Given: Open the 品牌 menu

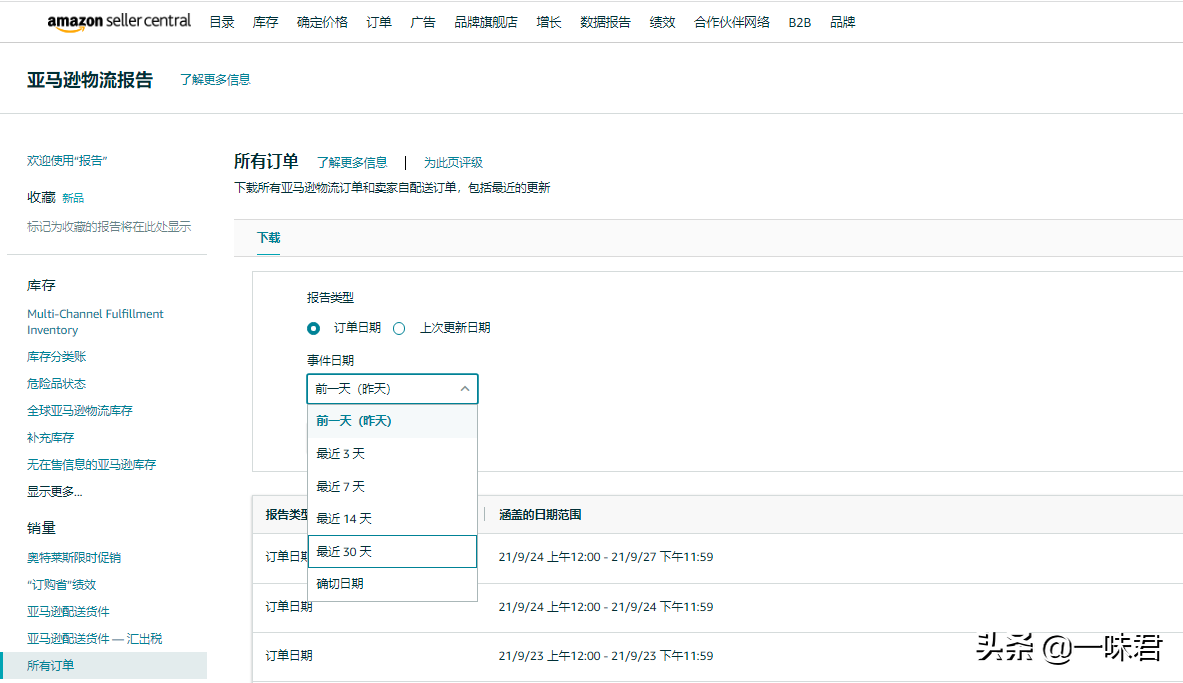Looking at the screenshot, I should click(x=843, y=23).
